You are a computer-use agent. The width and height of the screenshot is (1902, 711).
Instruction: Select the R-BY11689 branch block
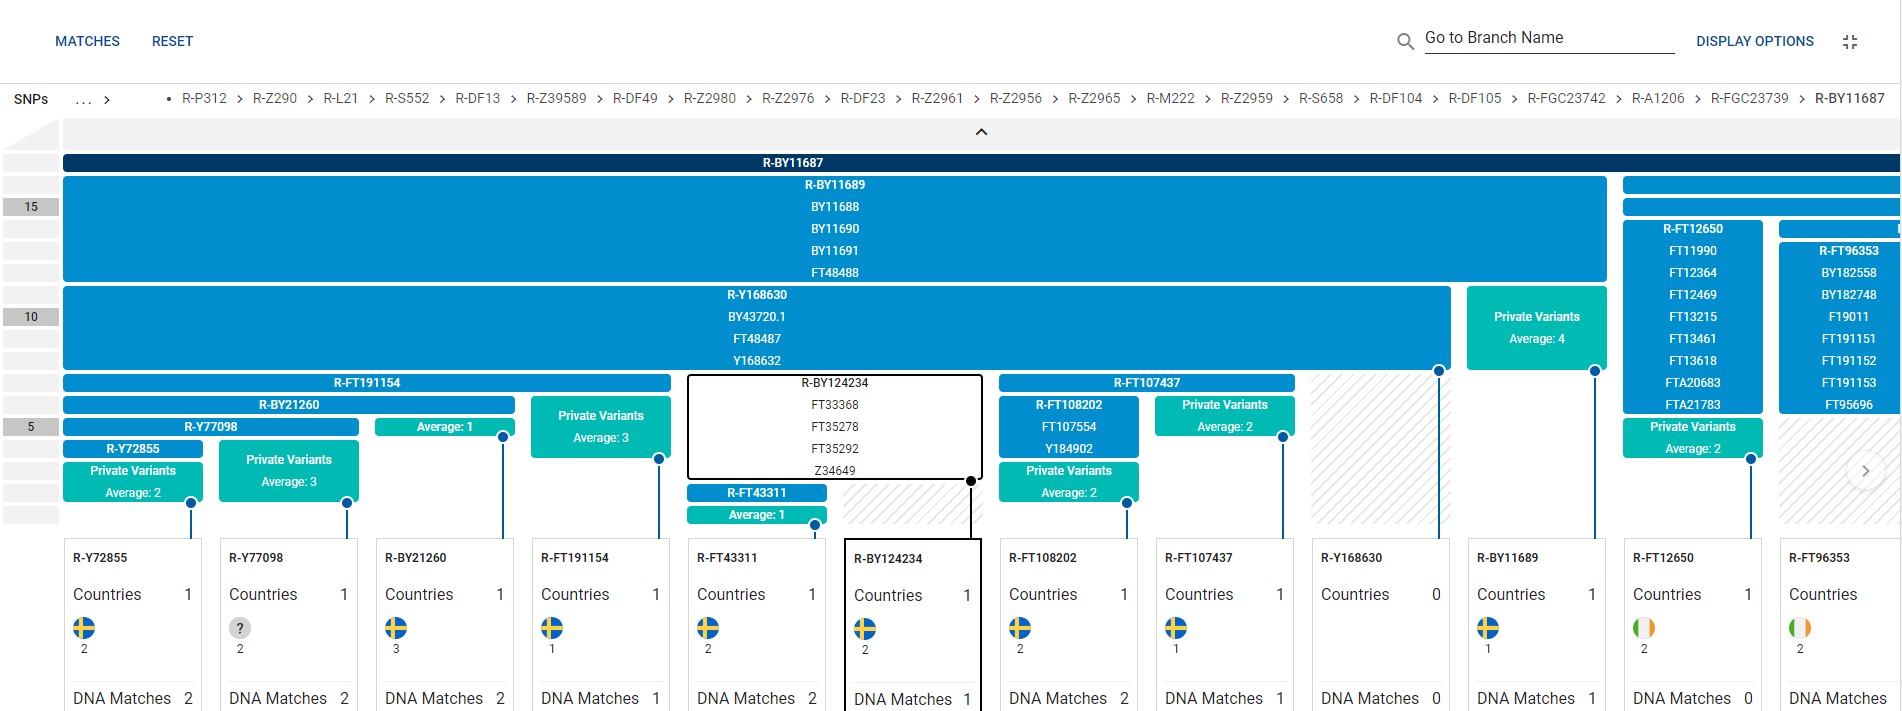pyautogui.click(x=835, y=229)
